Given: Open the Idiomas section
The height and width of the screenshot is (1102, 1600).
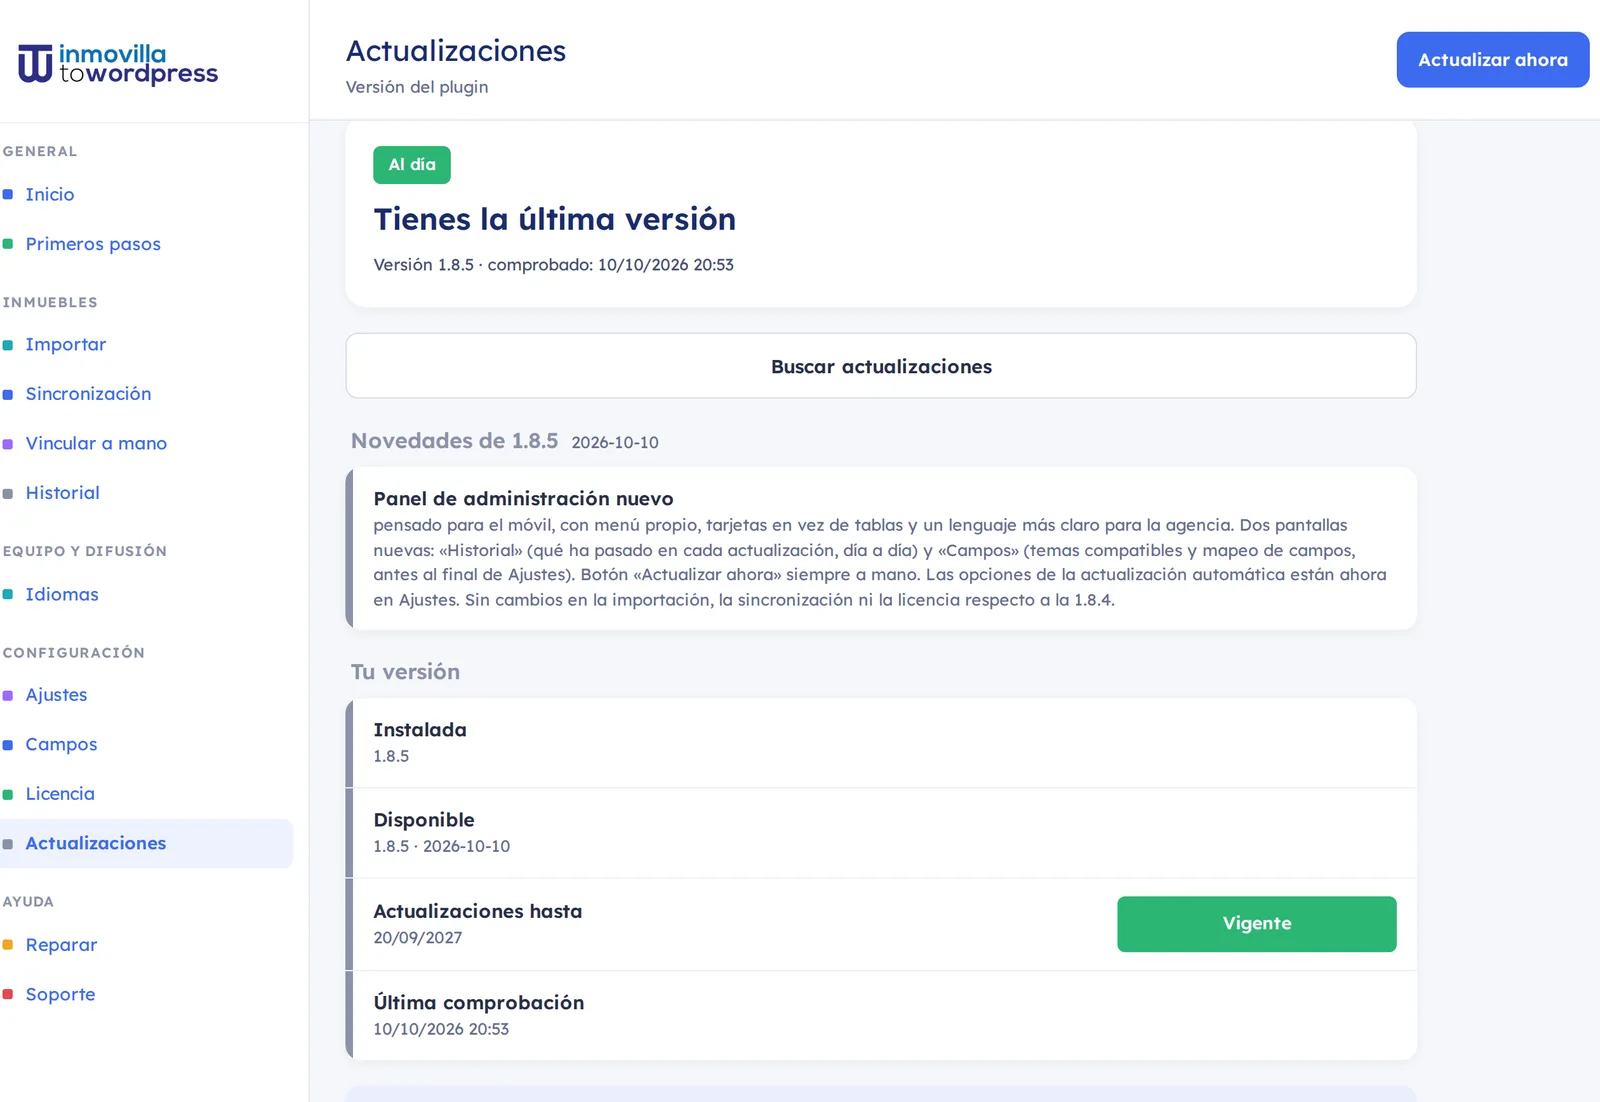Looking at the screenshot, I should (62, 594).
